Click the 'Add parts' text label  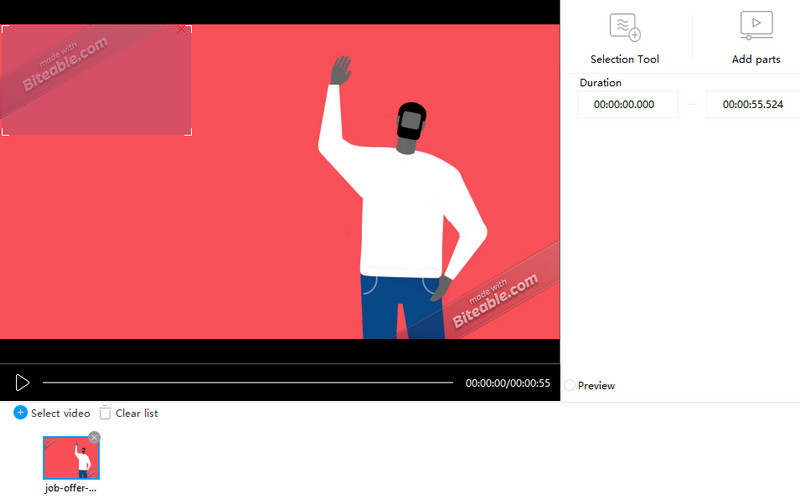pos(755,60)
